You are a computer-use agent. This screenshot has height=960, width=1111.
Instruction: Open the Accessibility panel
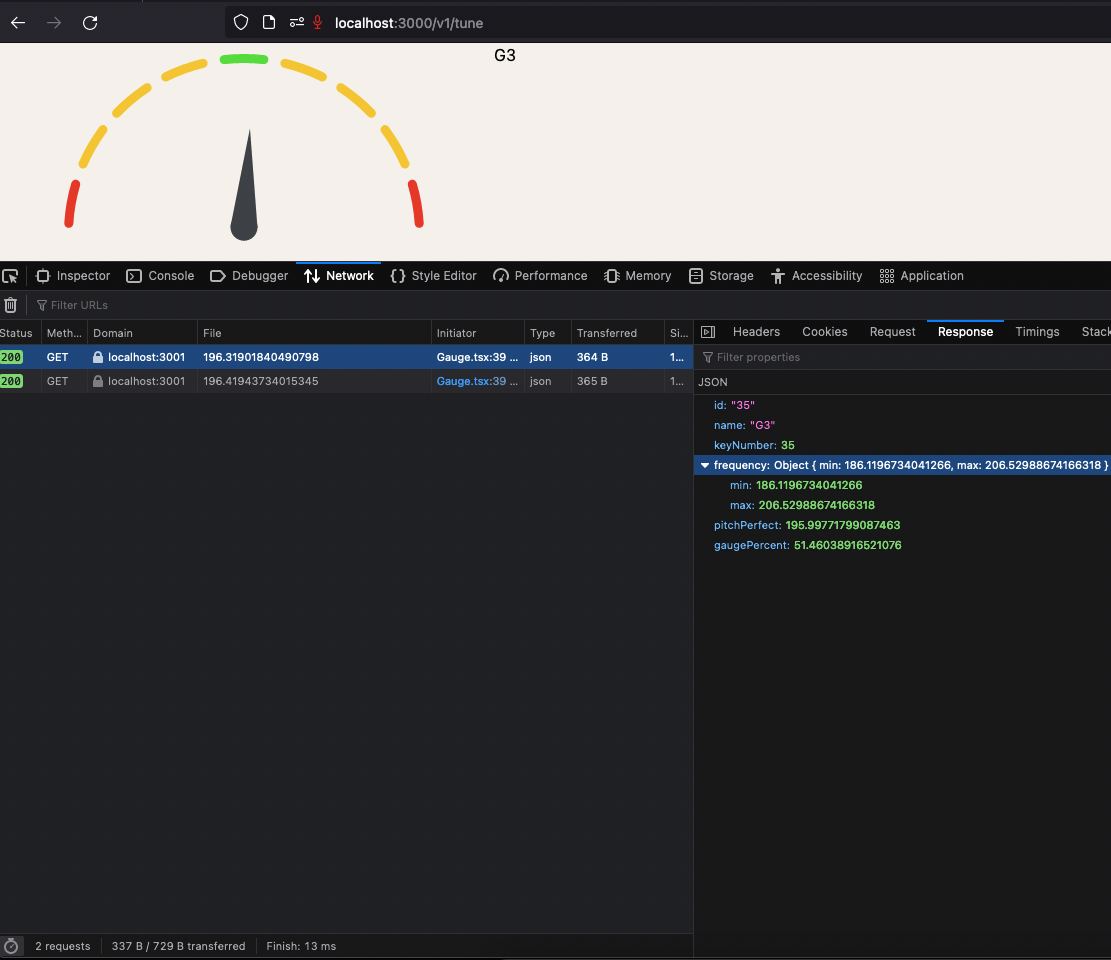(817, 276)
